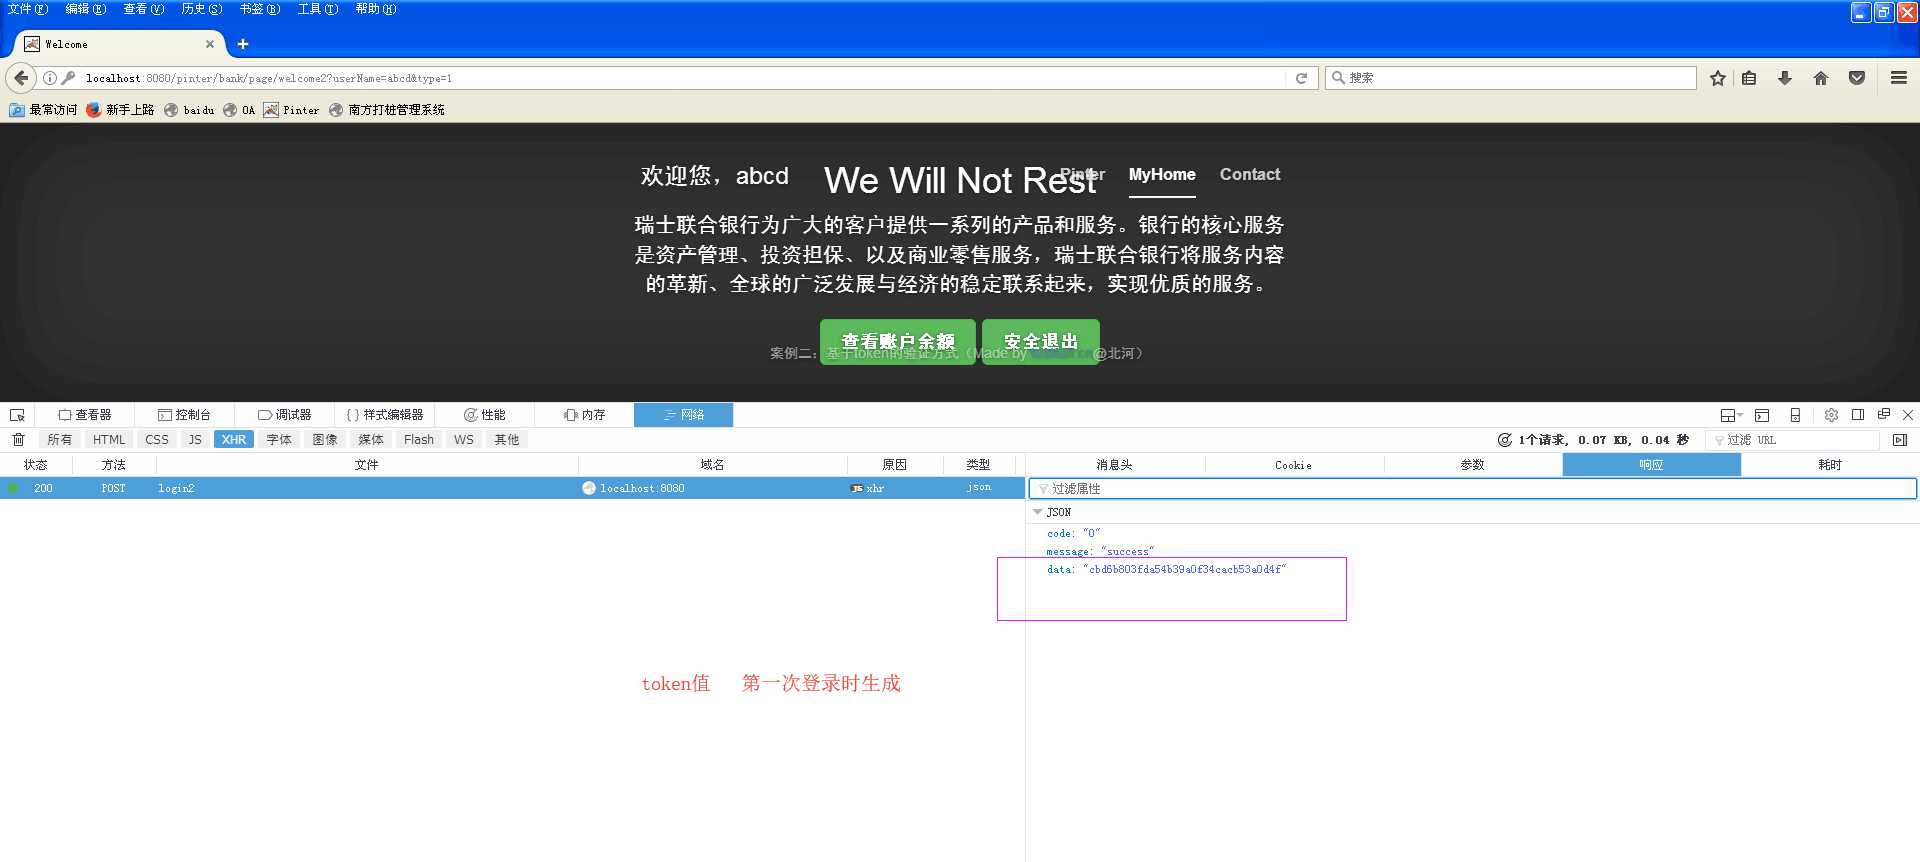Click the 查看账户余额 button
This screenshot has height=862, width=1920.
pos(898,342)
